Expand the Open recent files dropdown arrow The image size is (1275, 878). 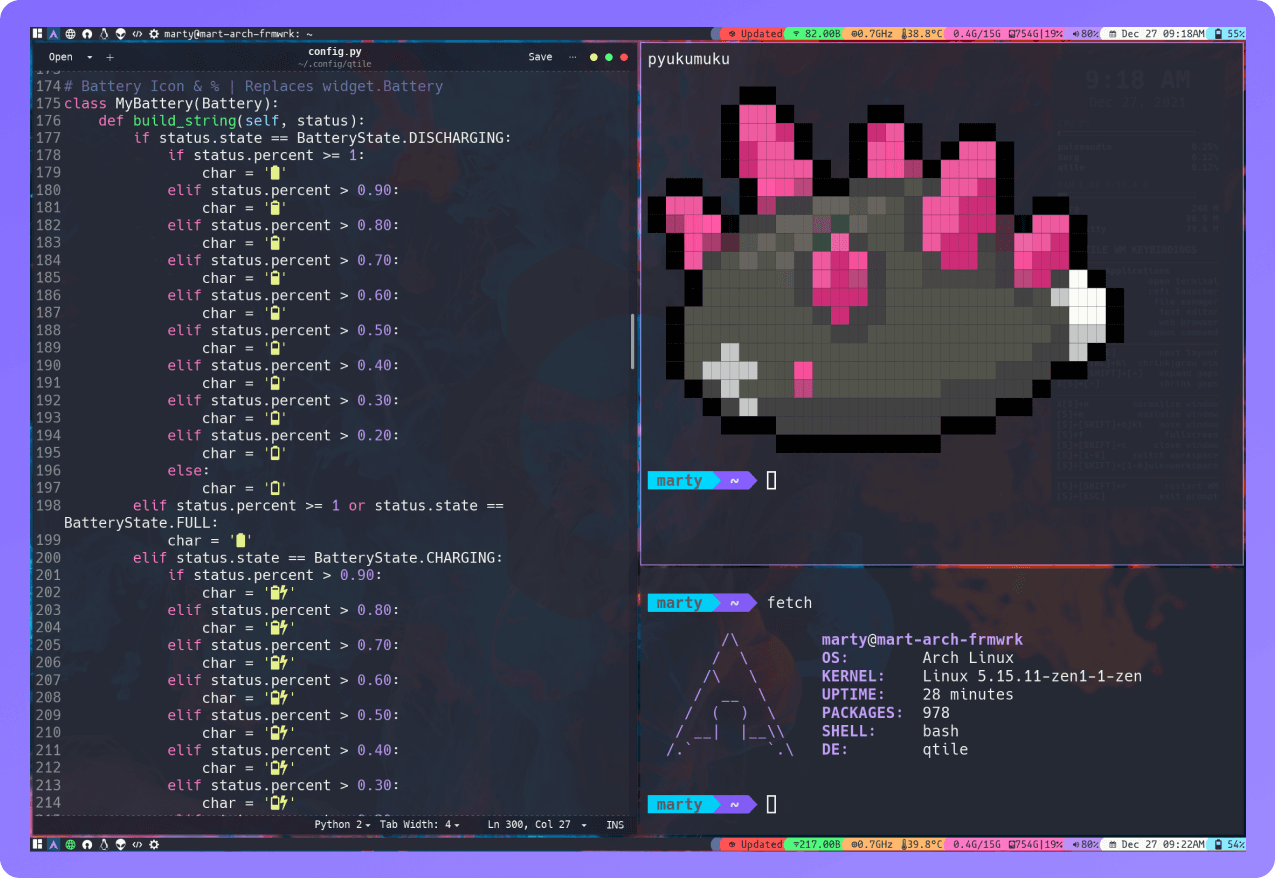click(90, 57)
